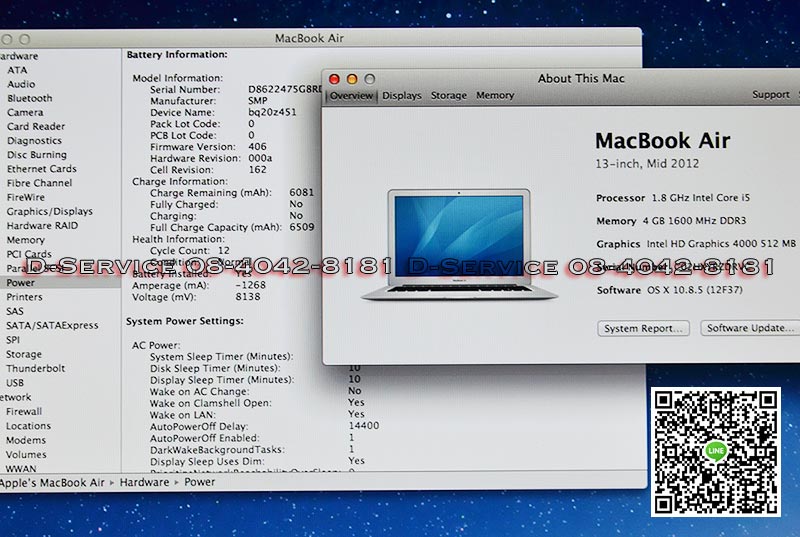The height and width of the screenshot is (537, 800).
Task: Zoom the About This Mac window
Action: [370, 79]
